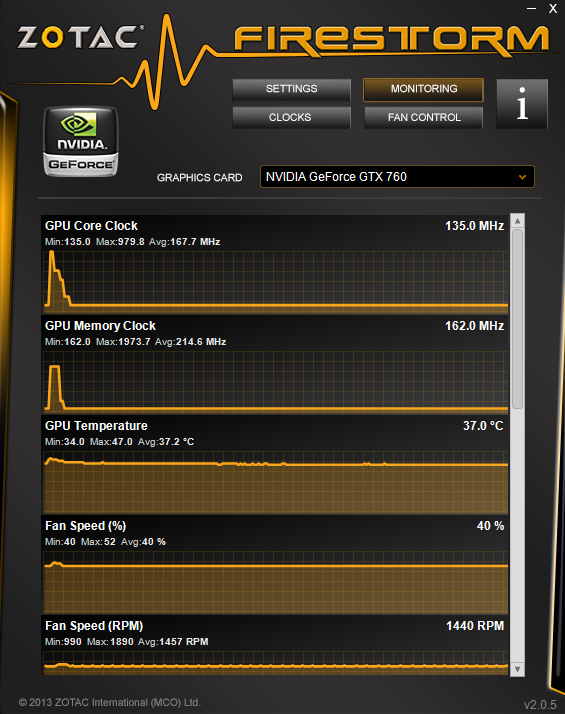565x714 pixels.
Task: Click the v2.0.5 version label
Action: point(540,705)
